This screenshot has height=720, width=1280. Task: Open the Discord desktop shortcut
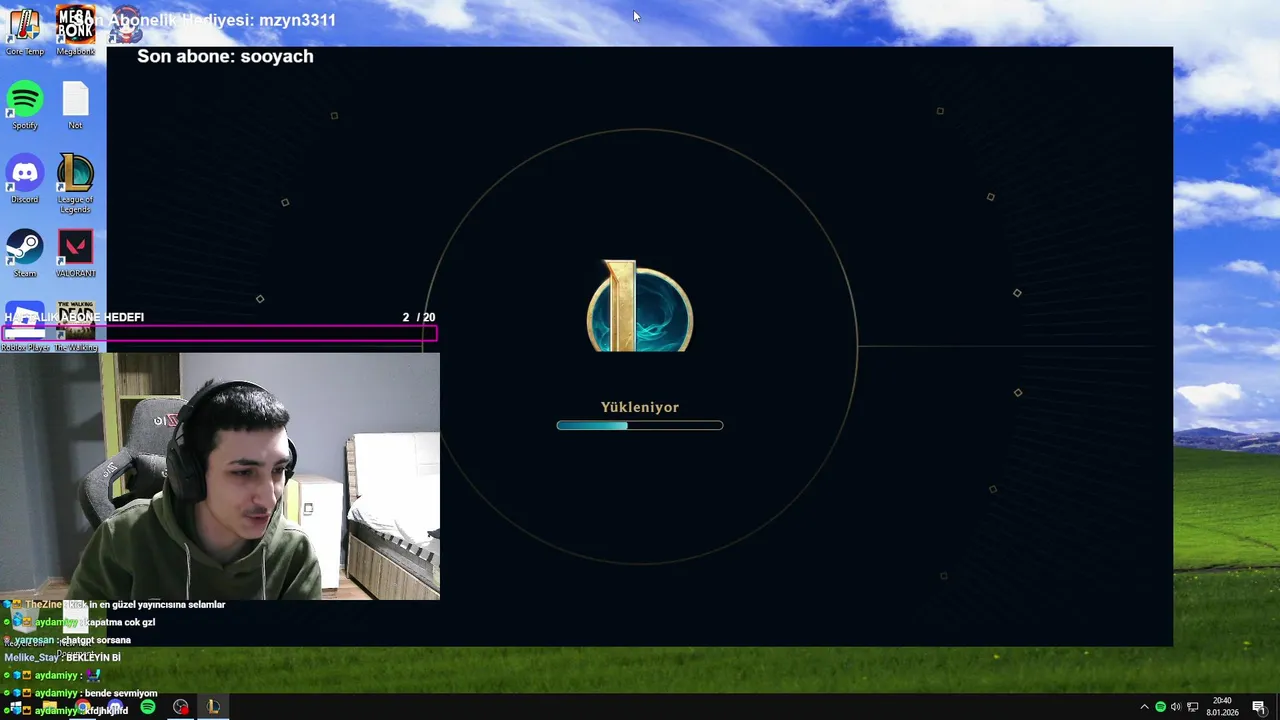pyautogui.click(x=25, y=179)
